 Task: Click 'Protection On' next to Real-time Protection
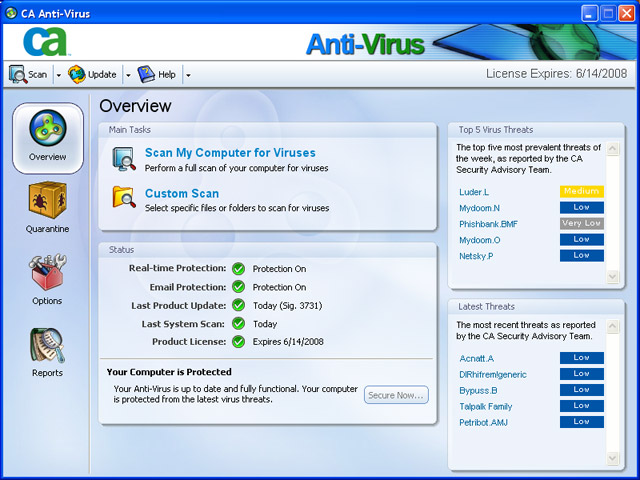[280, 269]
